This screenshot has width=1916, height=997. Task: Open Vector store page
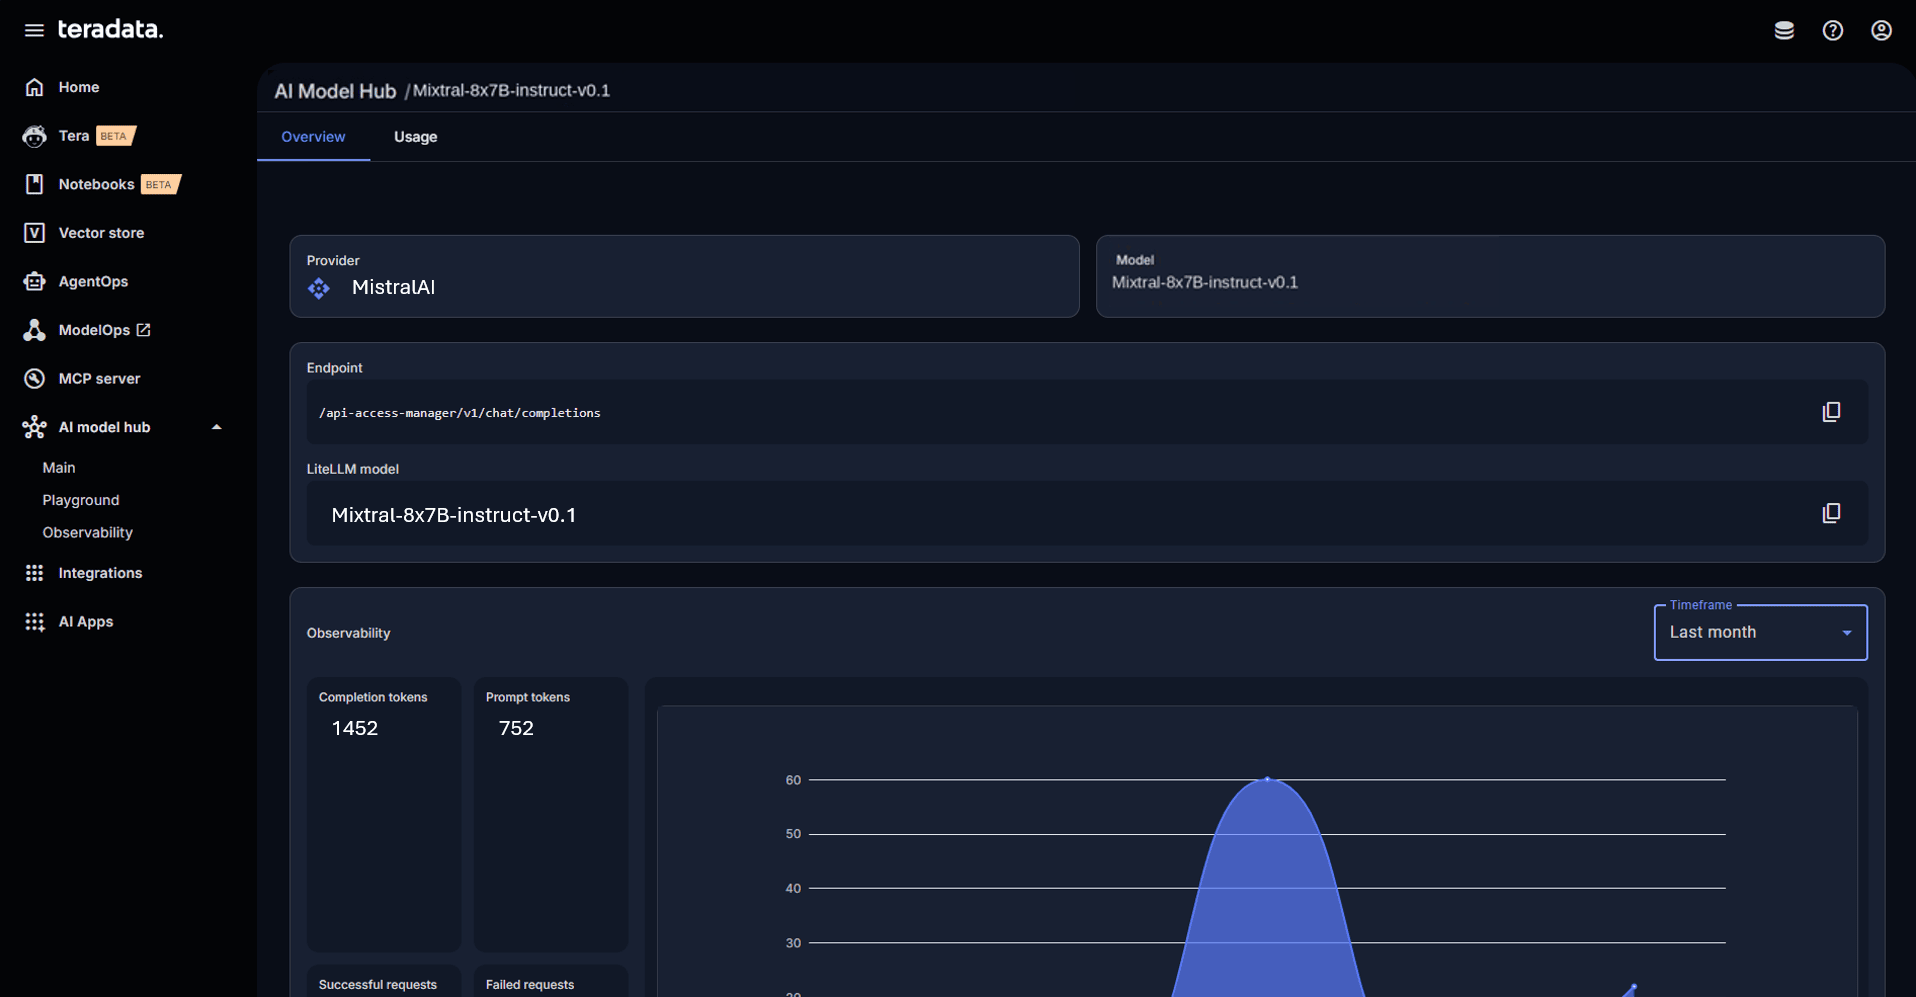[x=101, y=233]
